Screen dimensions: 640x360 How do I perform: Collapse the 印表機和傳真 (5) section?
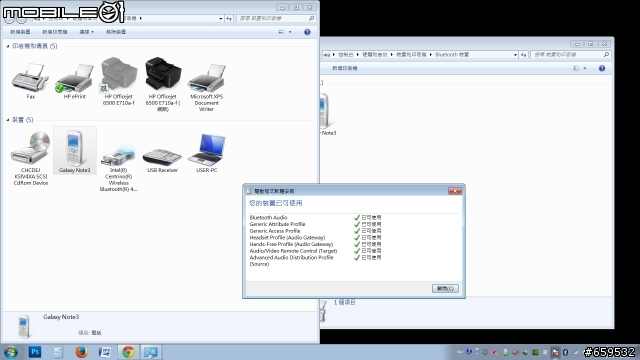(x=8, y=47)
